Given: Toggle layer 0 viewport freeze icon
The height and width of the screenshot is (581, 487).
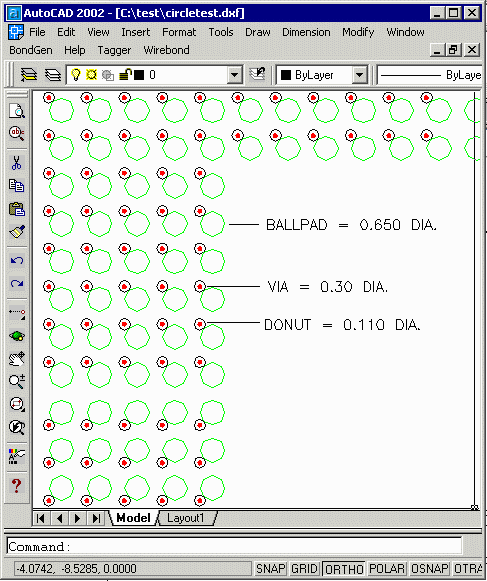Looking at the screenshot, I should tap(107, 75).
